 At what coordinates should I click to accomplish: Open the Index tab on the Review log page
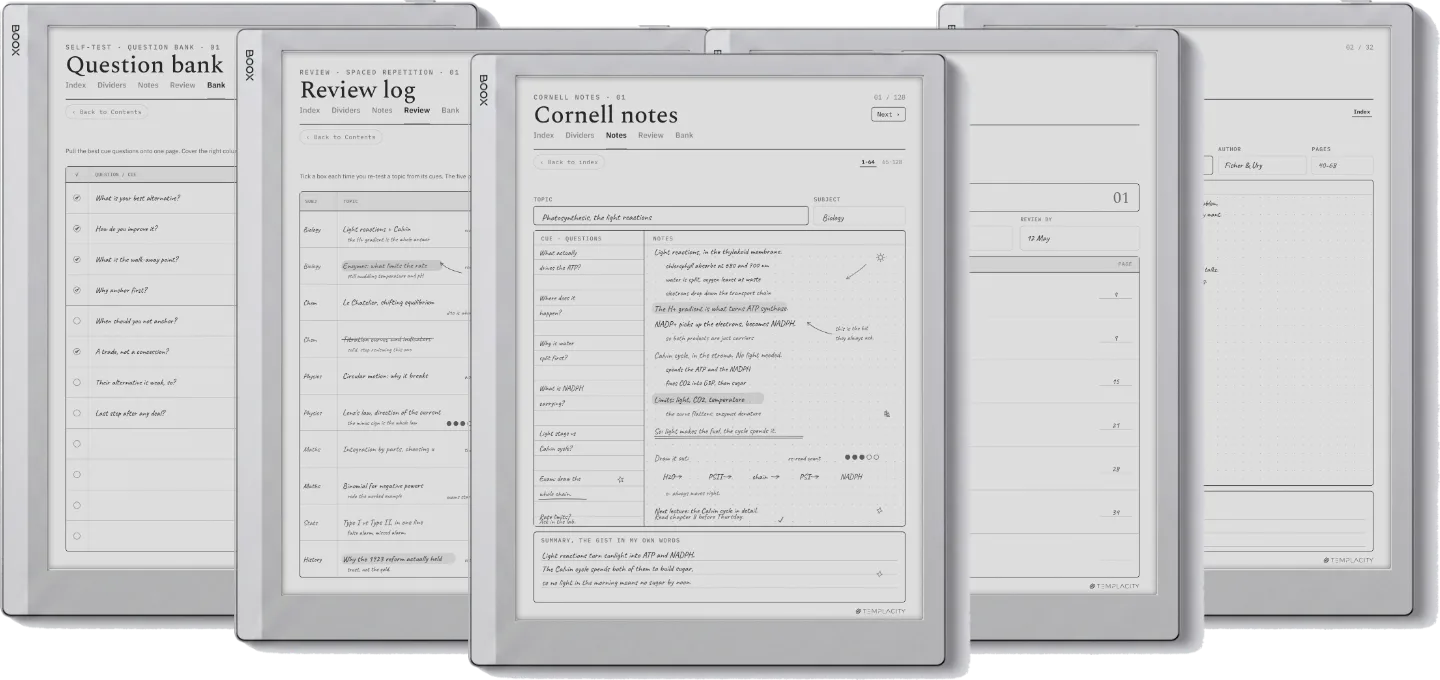click(310, 111)
